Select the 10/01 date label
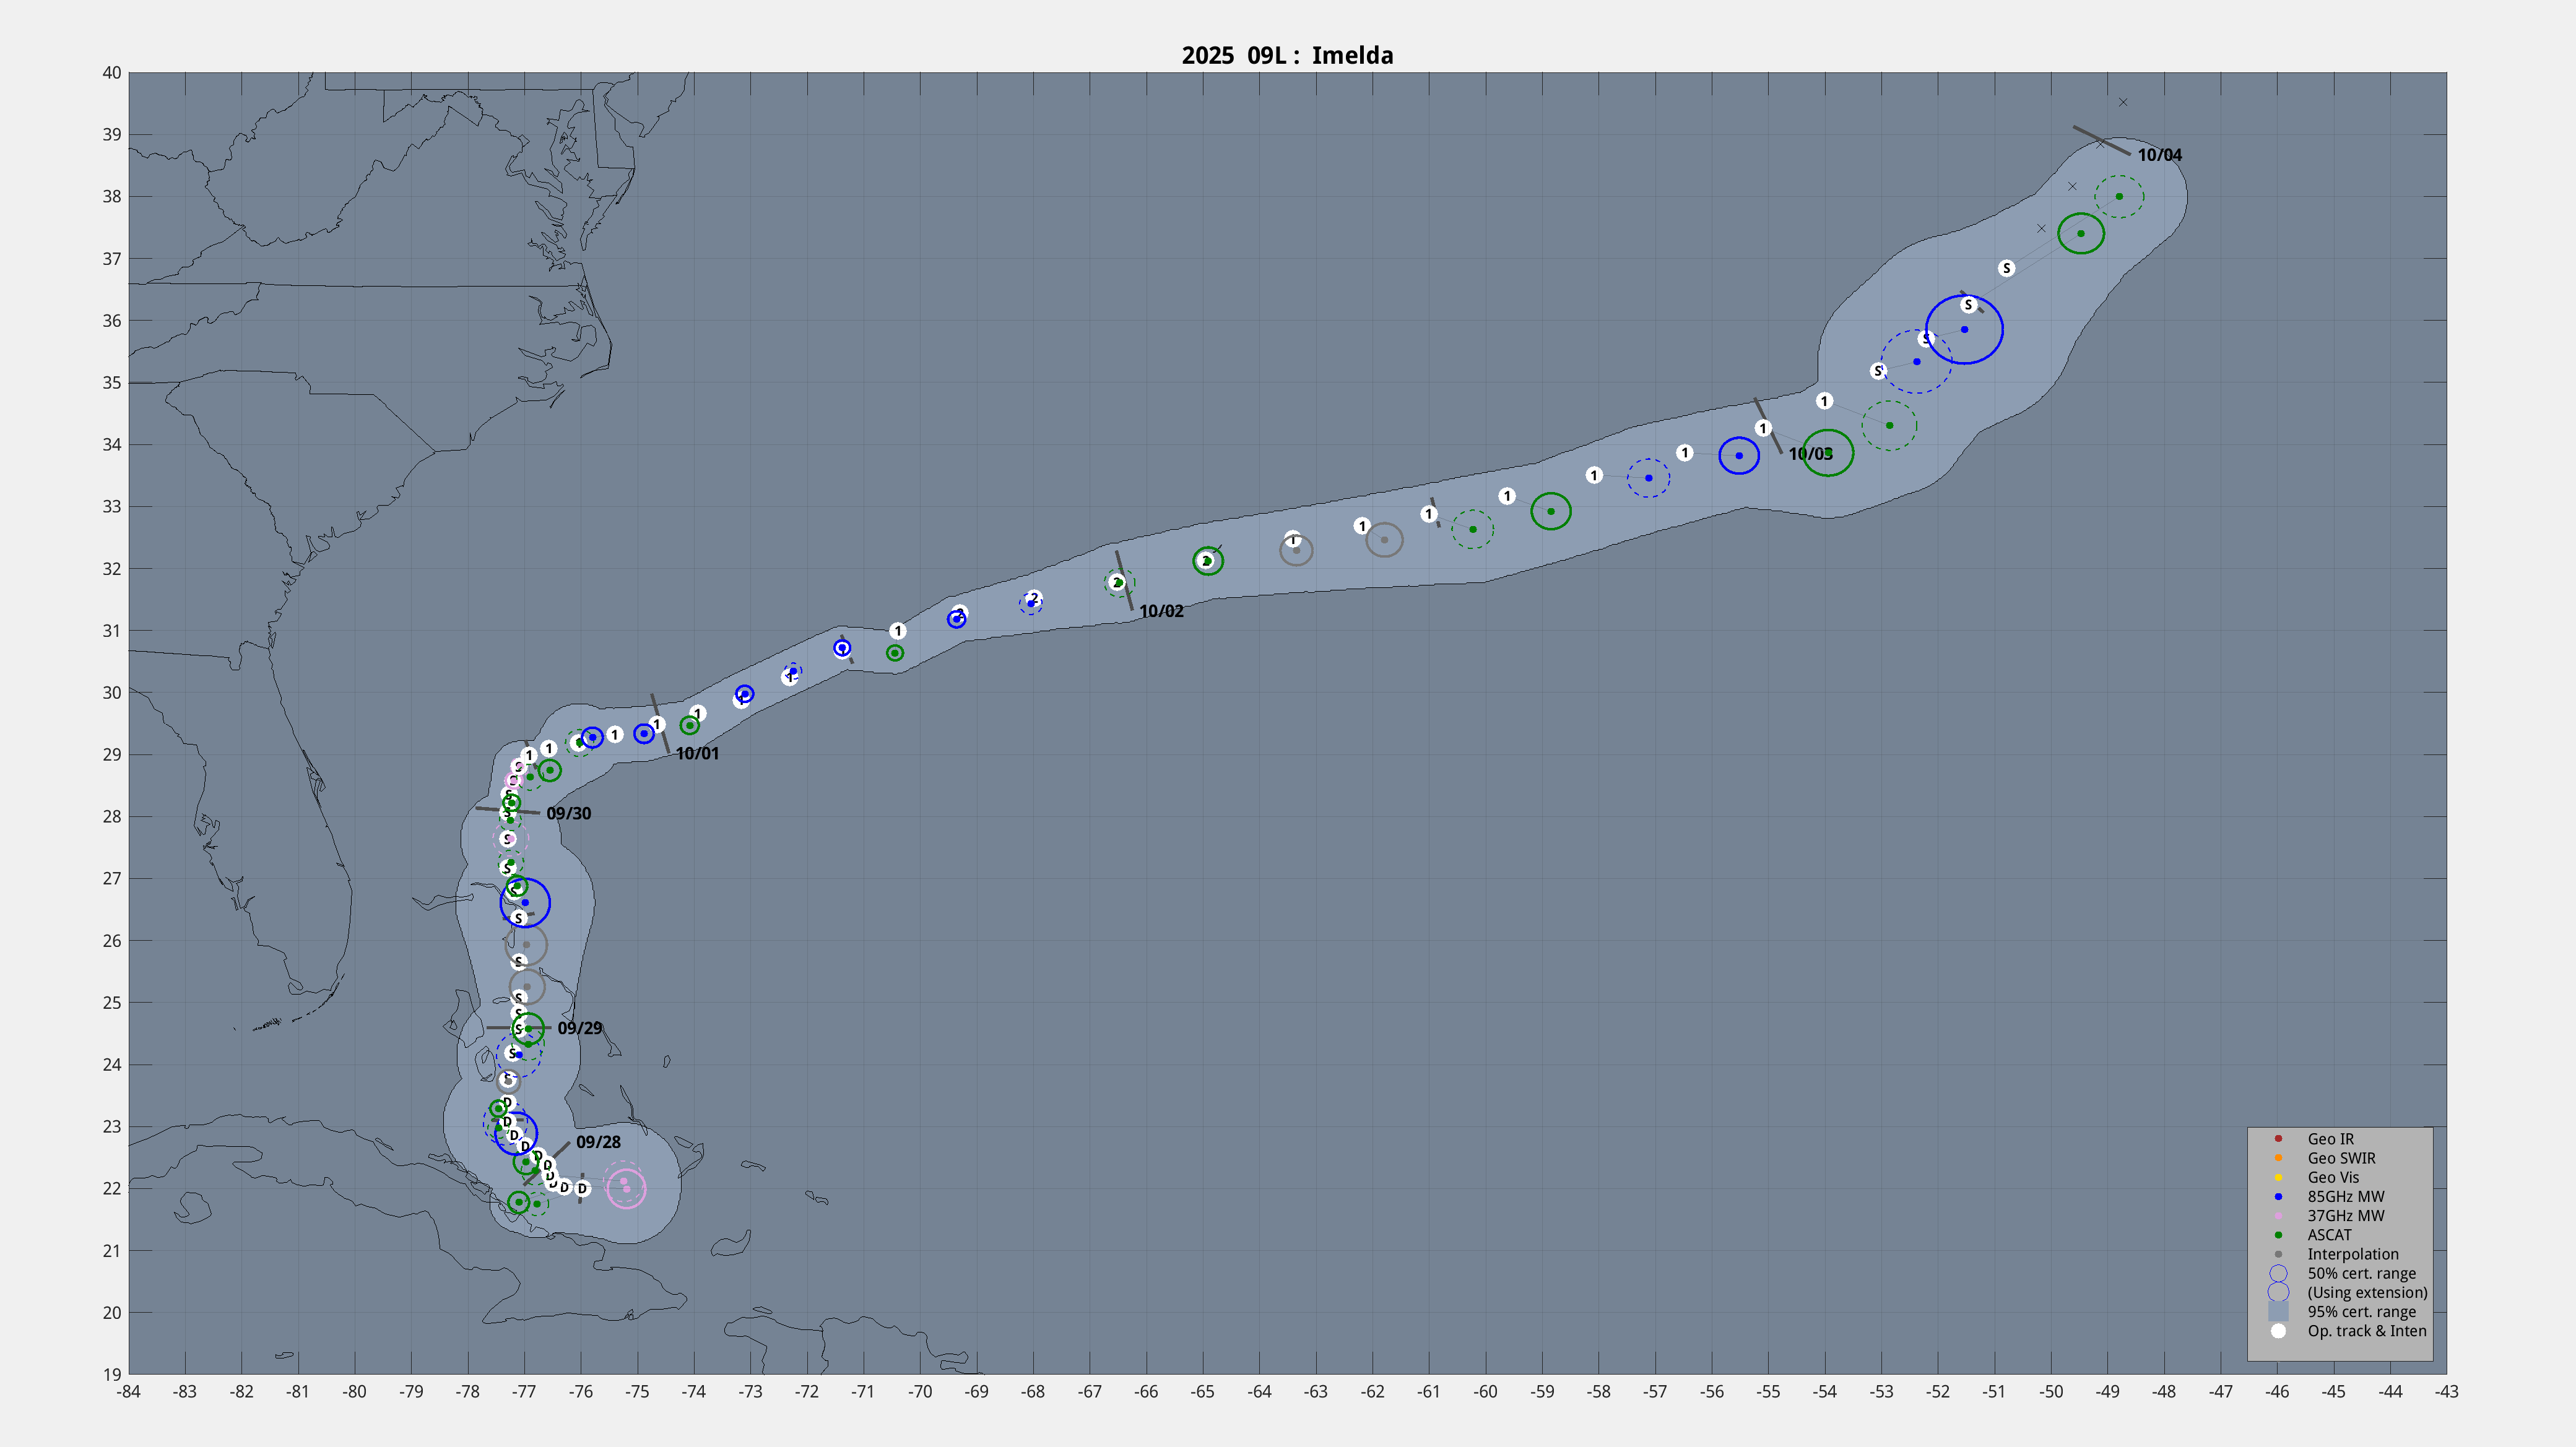Screen dimensions: 2576x1447 click(x=697, y=753)
